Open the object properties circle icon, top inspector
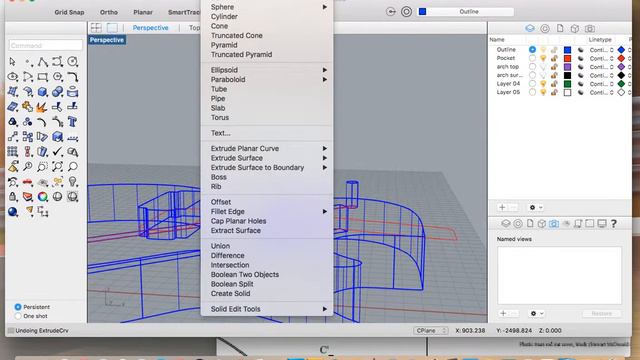This screenshot has width=640, height=360. (x=545, y=28)
